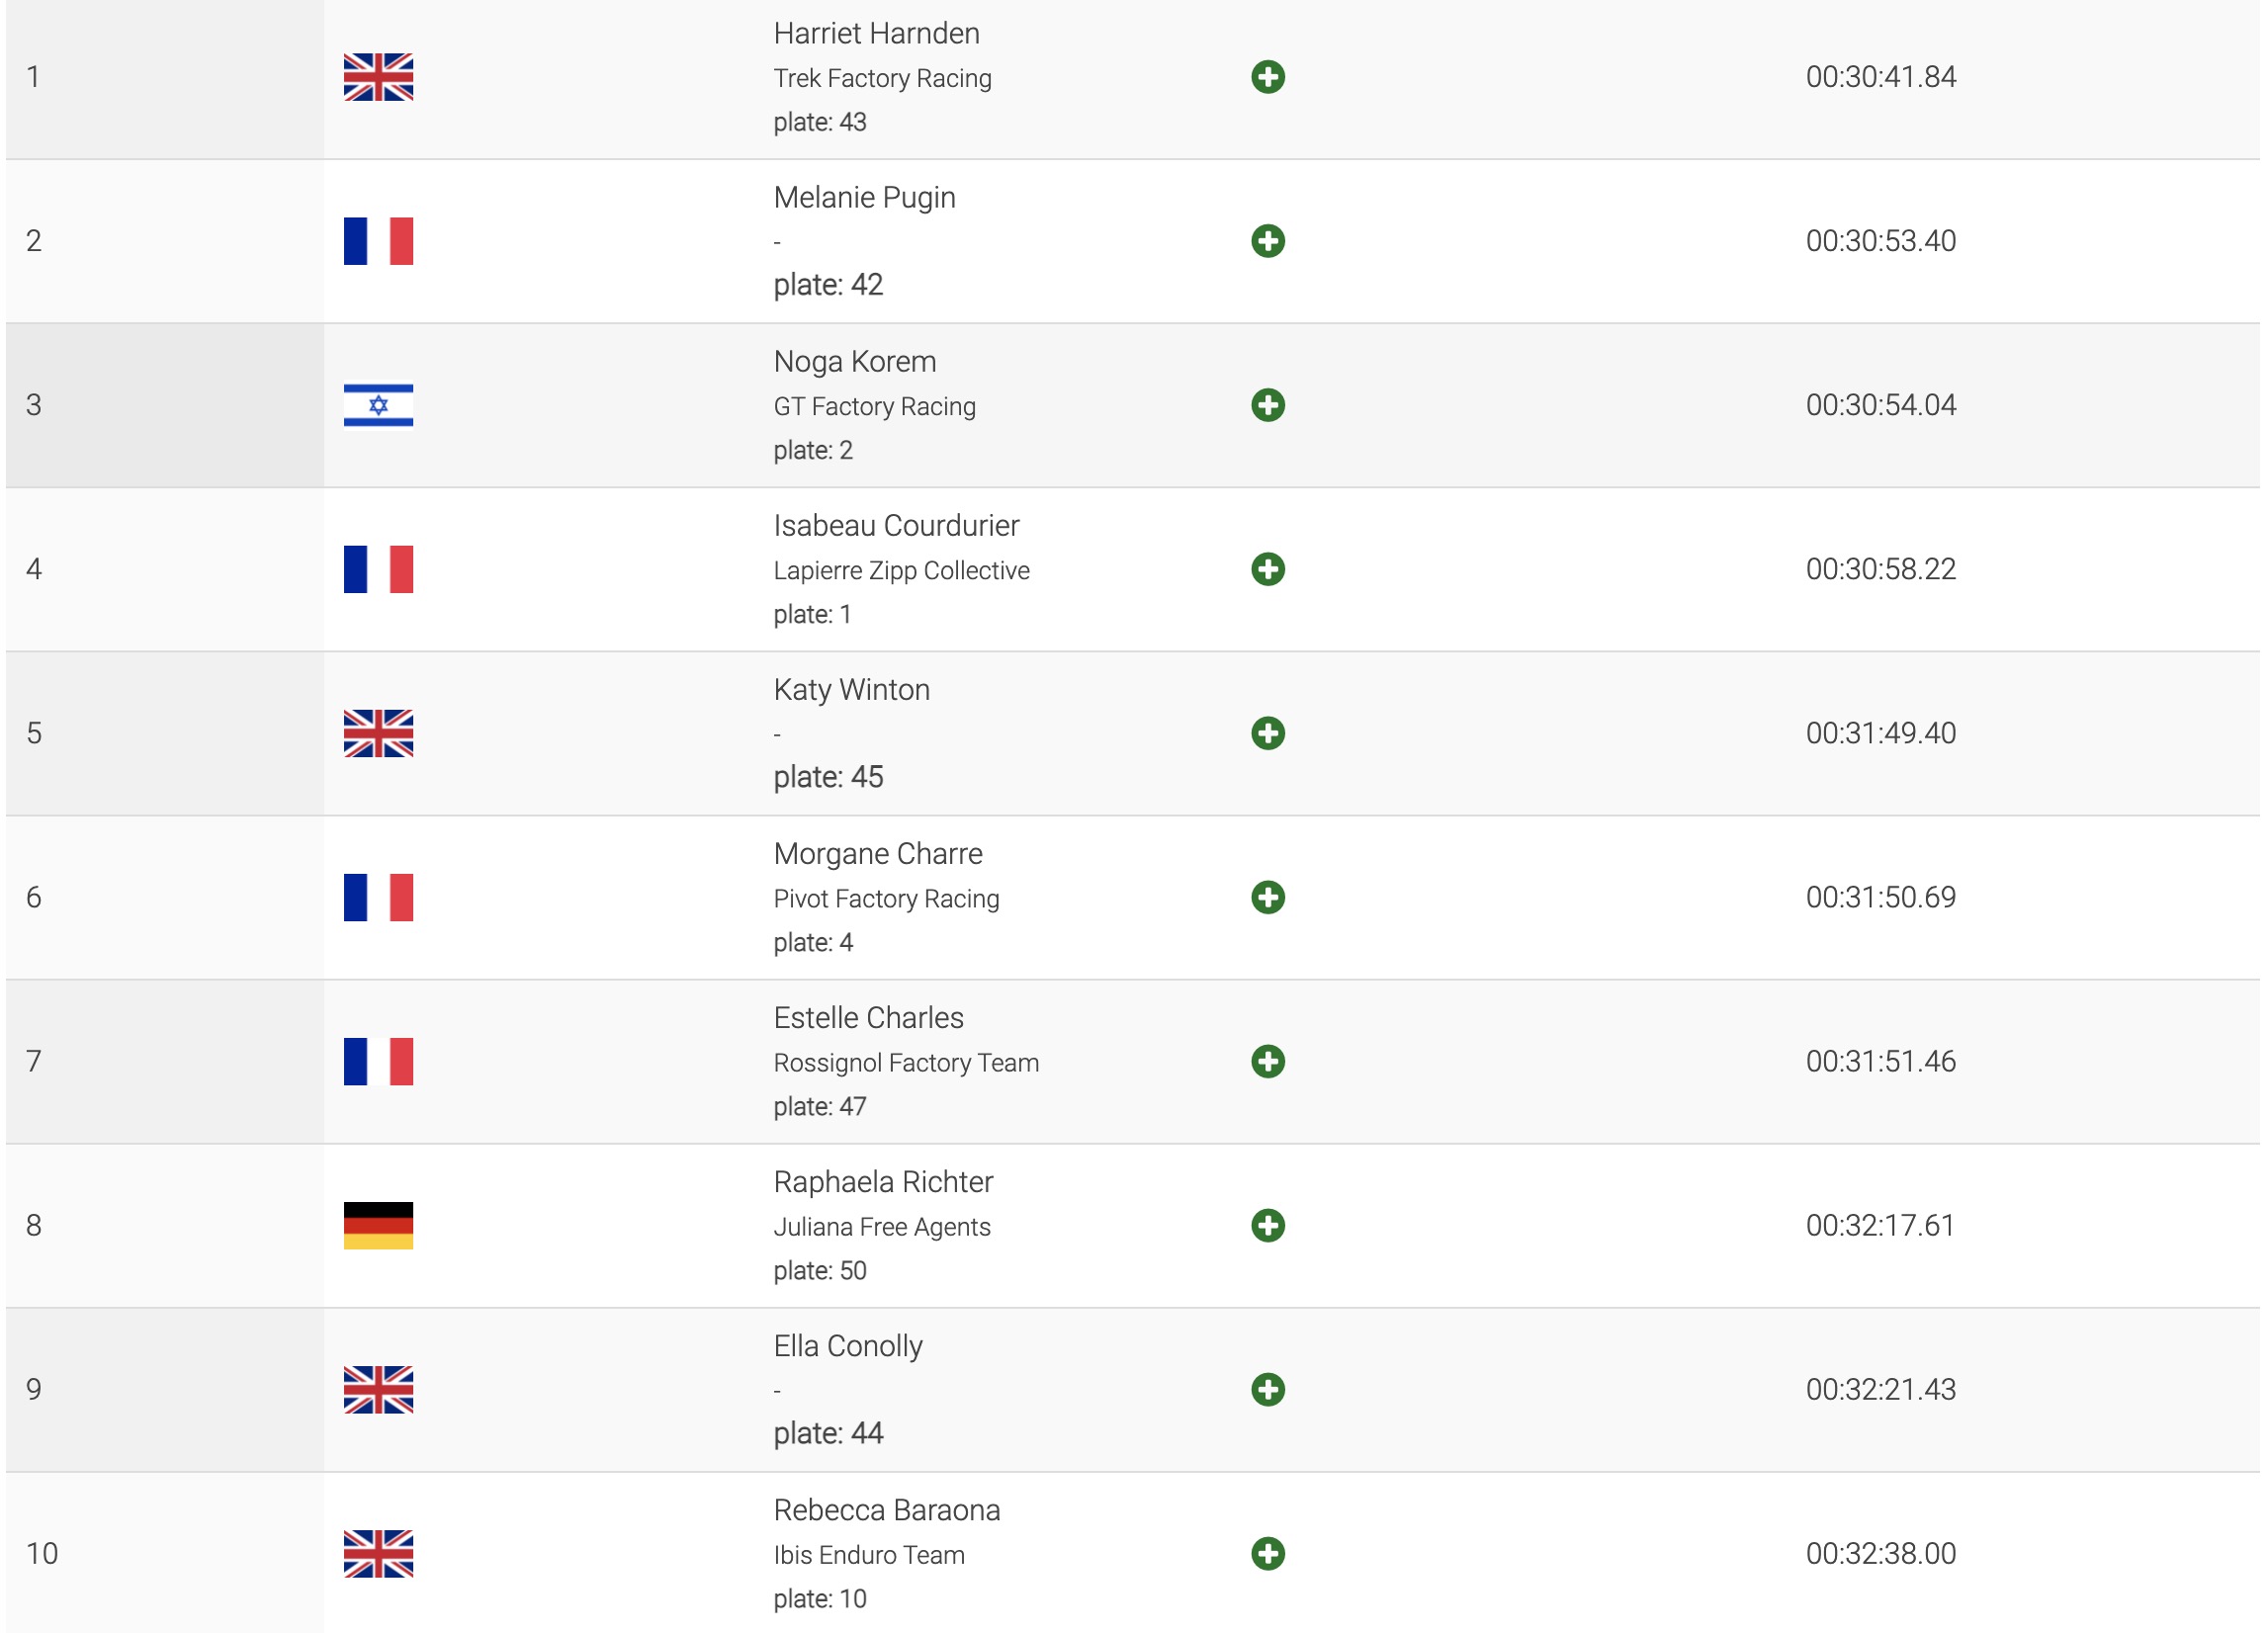Image resolution: width=2268 pixels, height=1633 pixels.
Task: Click plus icon in Estelle Charles row
Action: [1267, 1061]
